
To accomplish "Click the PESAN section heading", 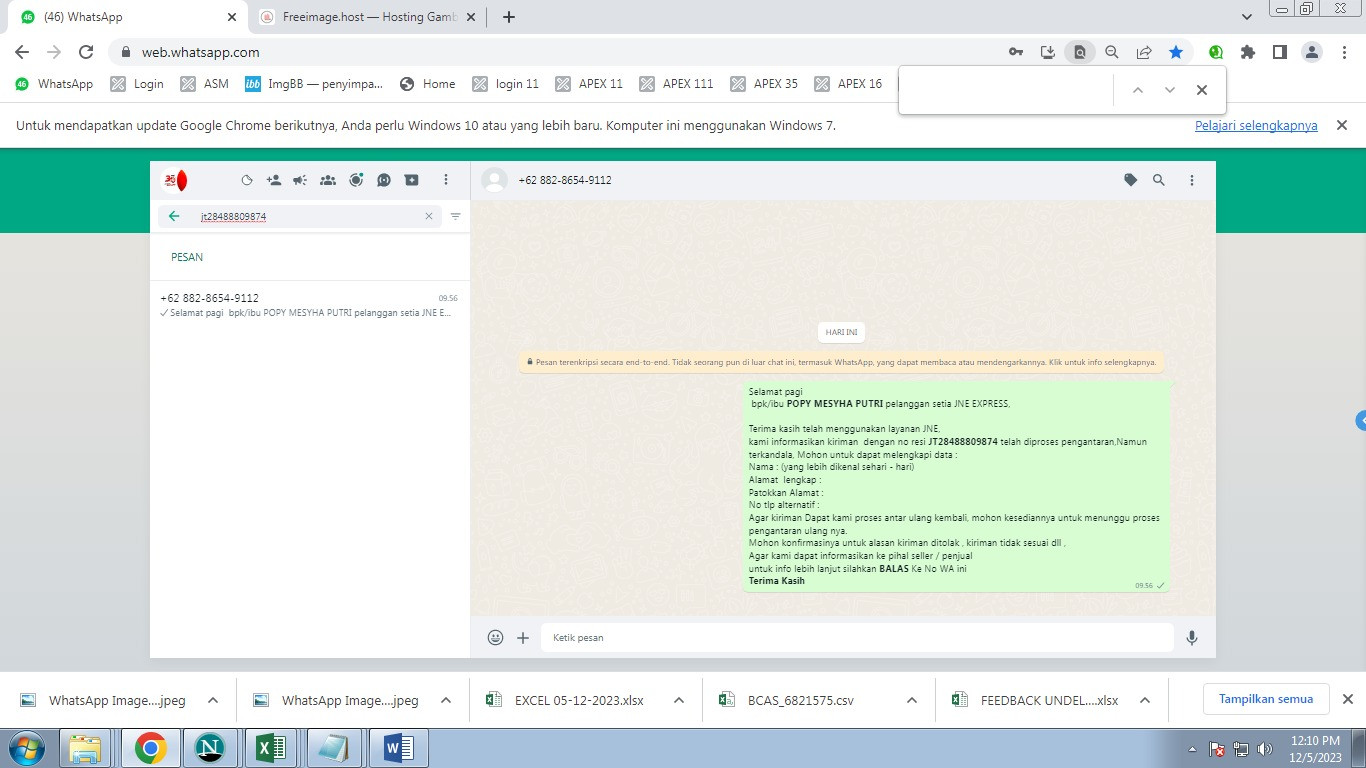I will click(x=187, y=257).
